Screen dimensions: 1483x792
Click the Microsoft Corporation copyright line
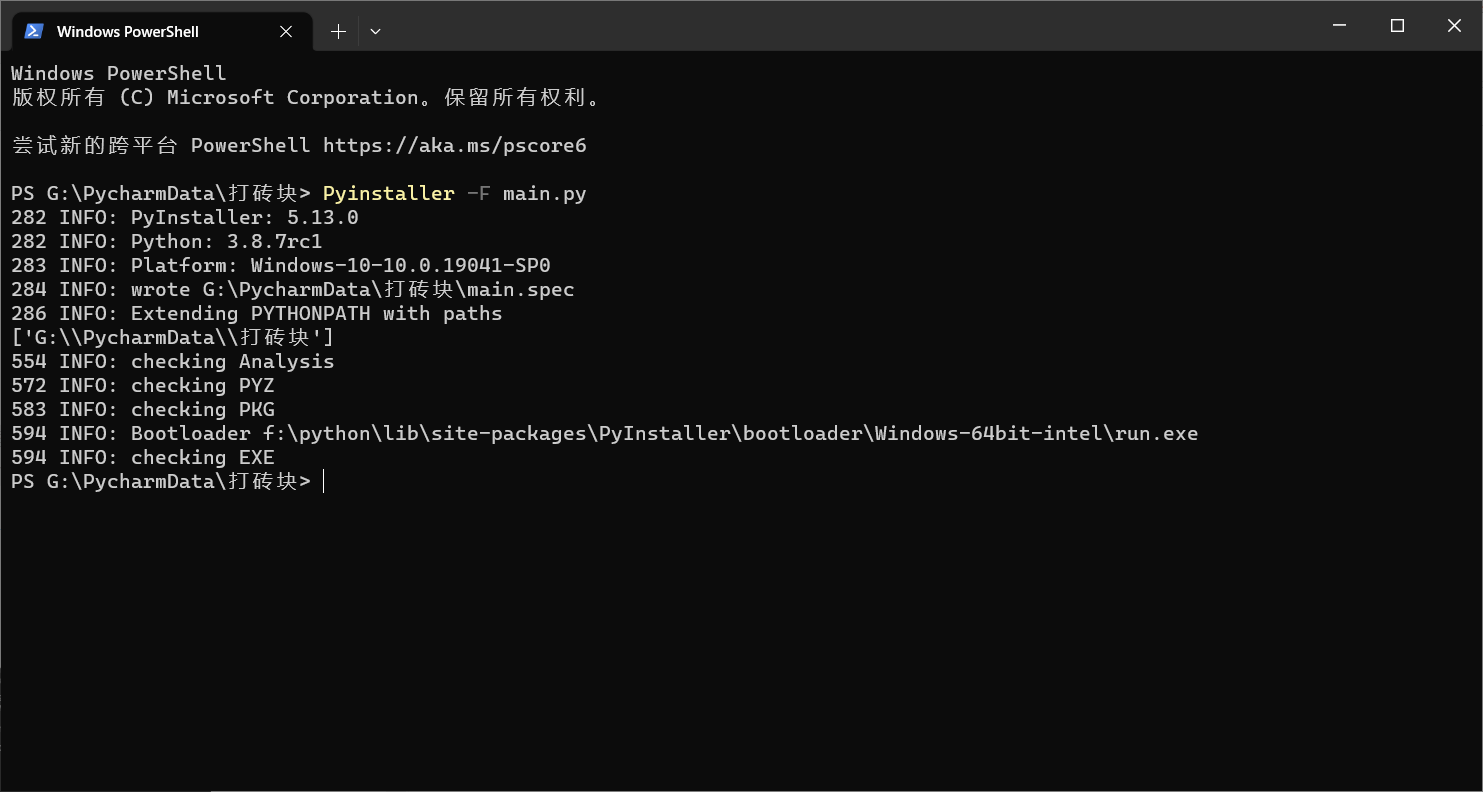(x=308, y=97)
